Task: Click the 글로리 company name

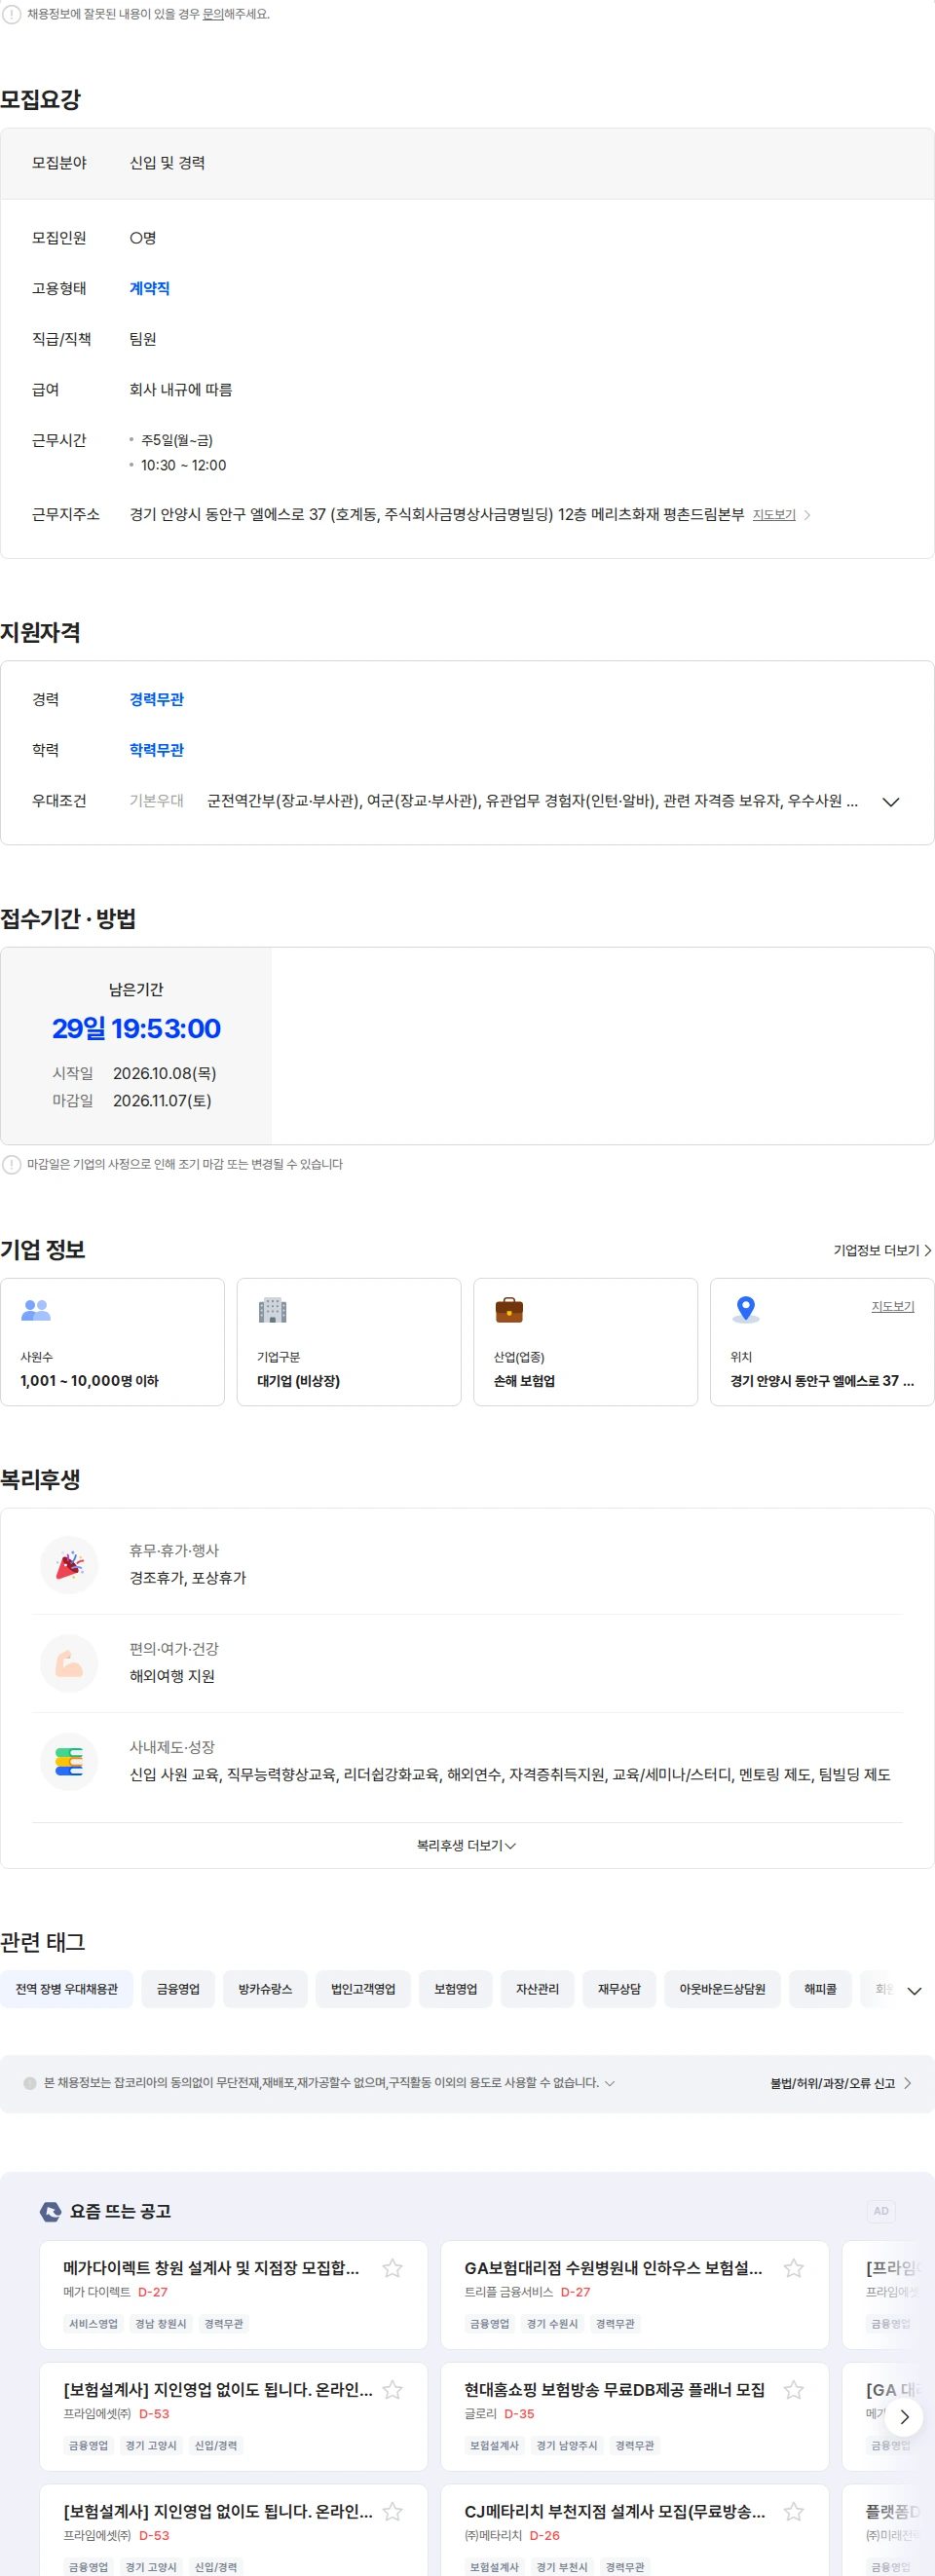Action: [x=480, y=2414]
